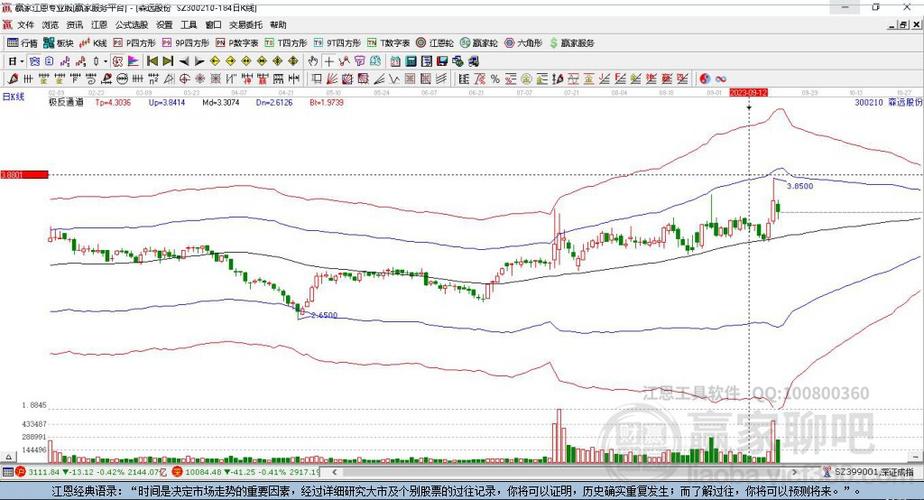Viewport: 924px width, 500px height.
Task: Open the 赢家轮 wheel tool
Action: [479, 43]
